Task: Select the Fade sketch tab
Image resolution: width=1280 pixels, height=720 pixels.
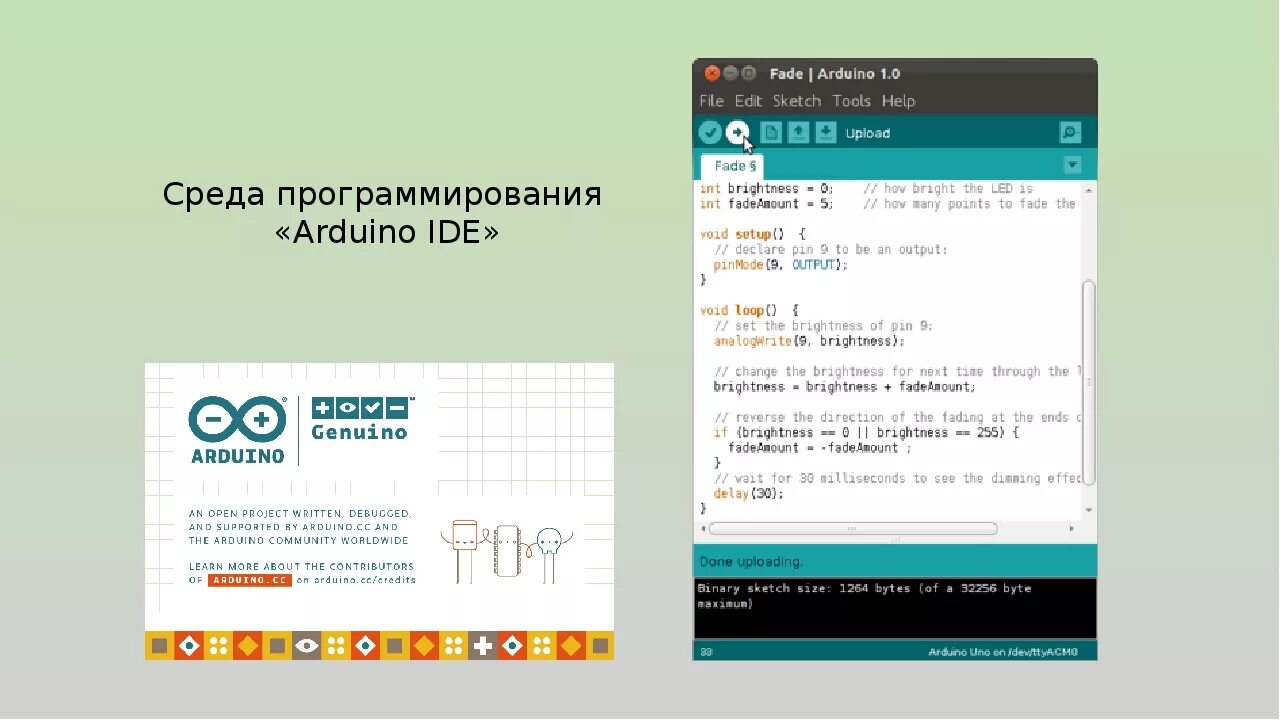Action: tap(733, 166)
